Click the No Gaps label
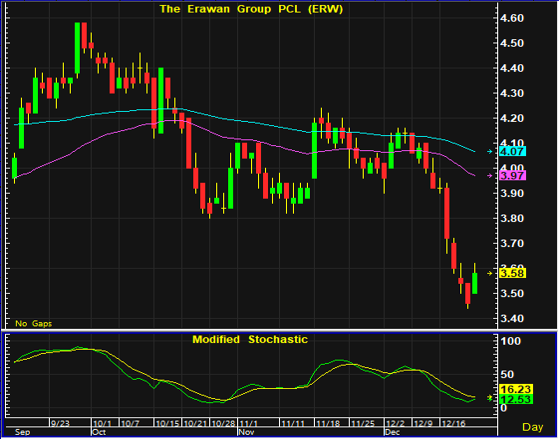The width and height of the screenshot is (559, 439). coord(34,324)
